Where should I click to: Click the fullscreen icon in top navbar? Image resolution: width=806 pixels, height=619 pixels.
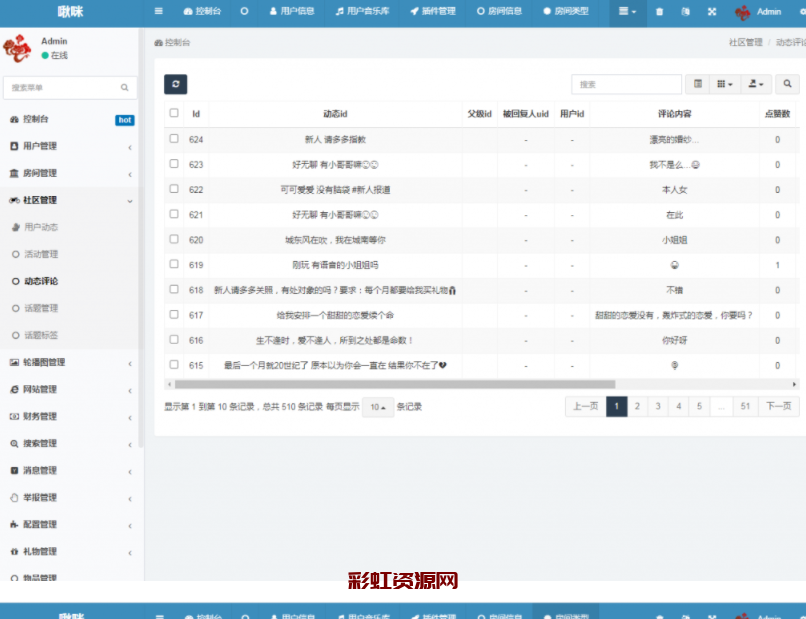click(712, 12)
